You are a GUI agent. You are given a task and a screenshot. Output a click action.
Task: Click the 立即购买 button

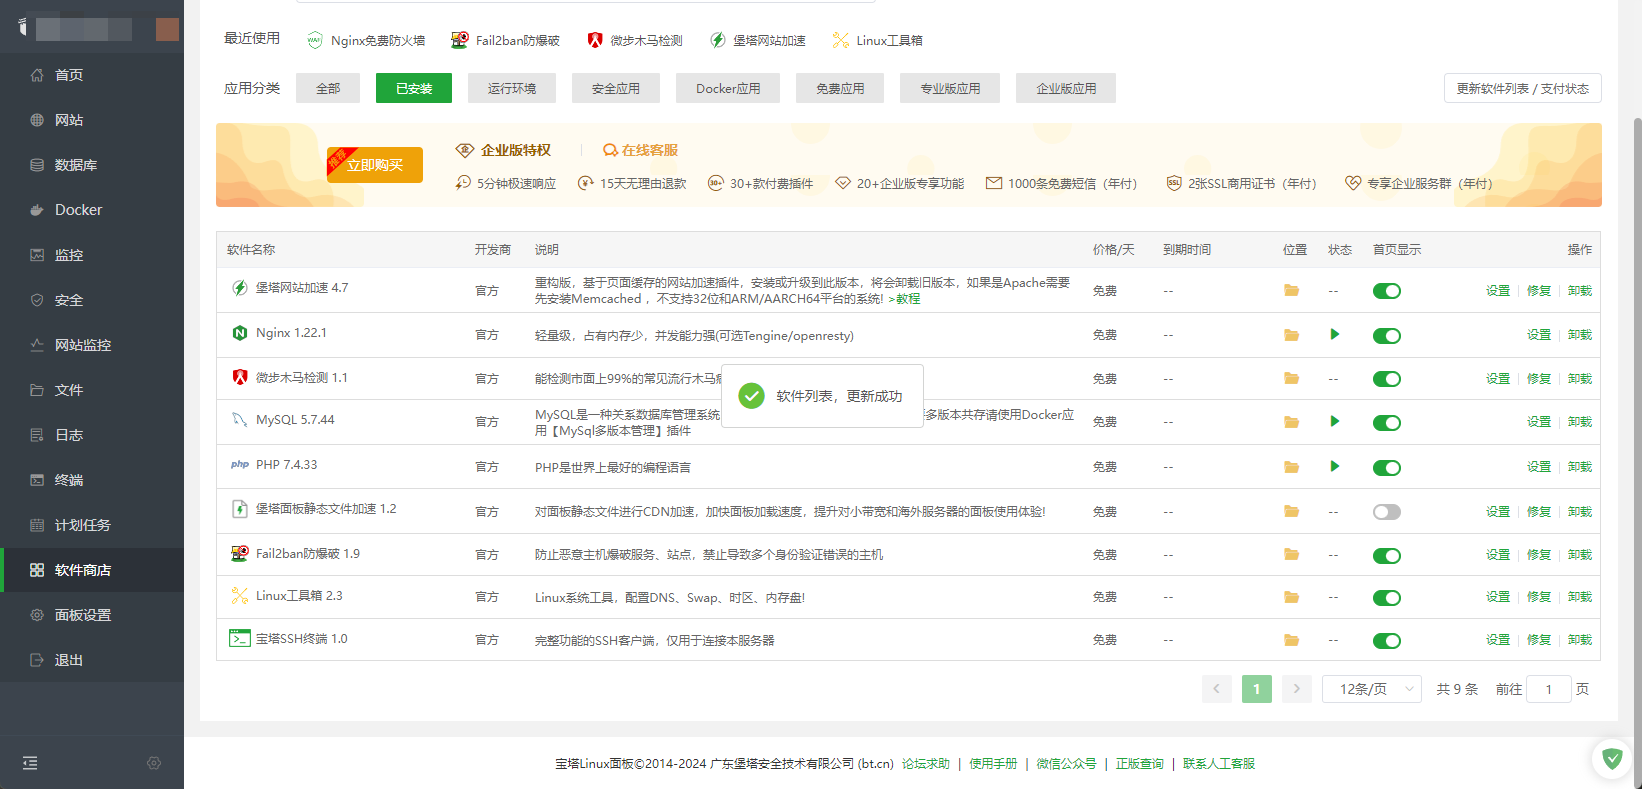pos(375,165)
